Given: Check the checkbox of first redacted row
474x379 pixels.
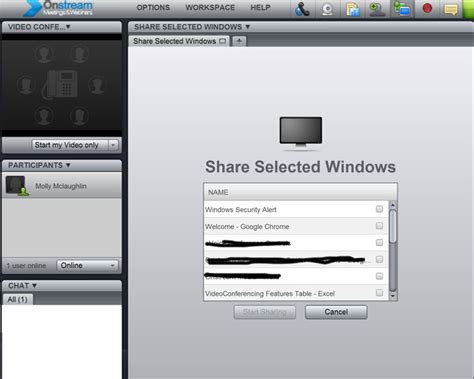Looking at the screenshot, I should 379,242.
